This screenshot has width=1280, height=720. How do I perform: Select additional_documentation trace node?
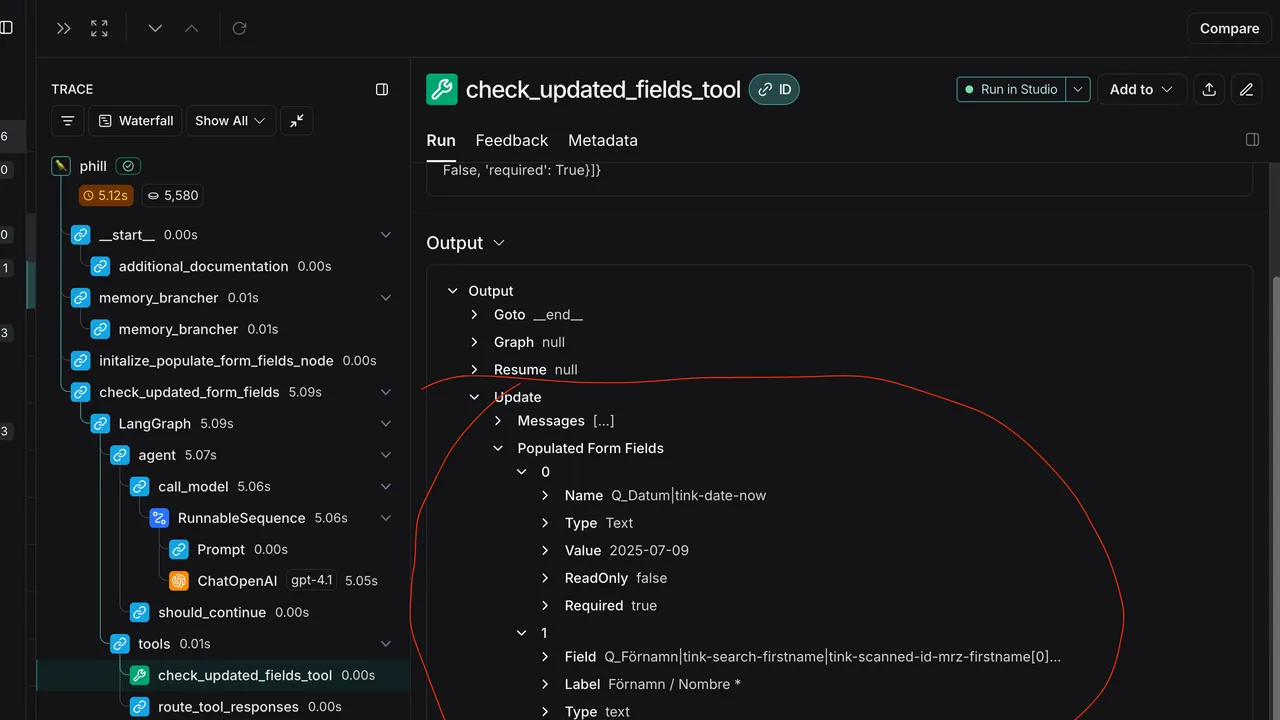pos(203,266)
